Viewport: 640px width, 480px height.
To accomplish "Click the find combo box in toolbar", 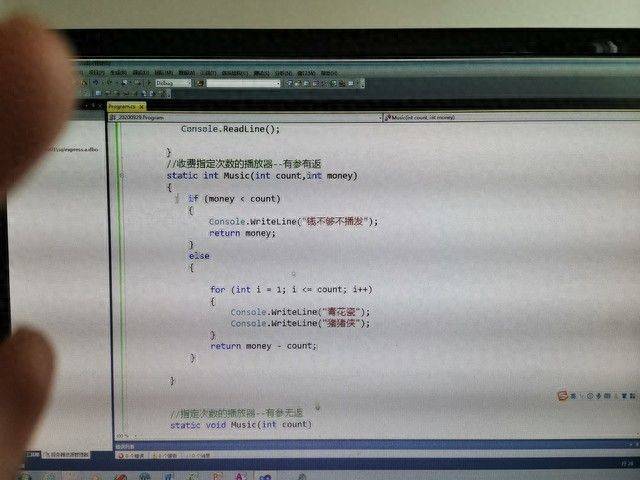I will (243, 84).
